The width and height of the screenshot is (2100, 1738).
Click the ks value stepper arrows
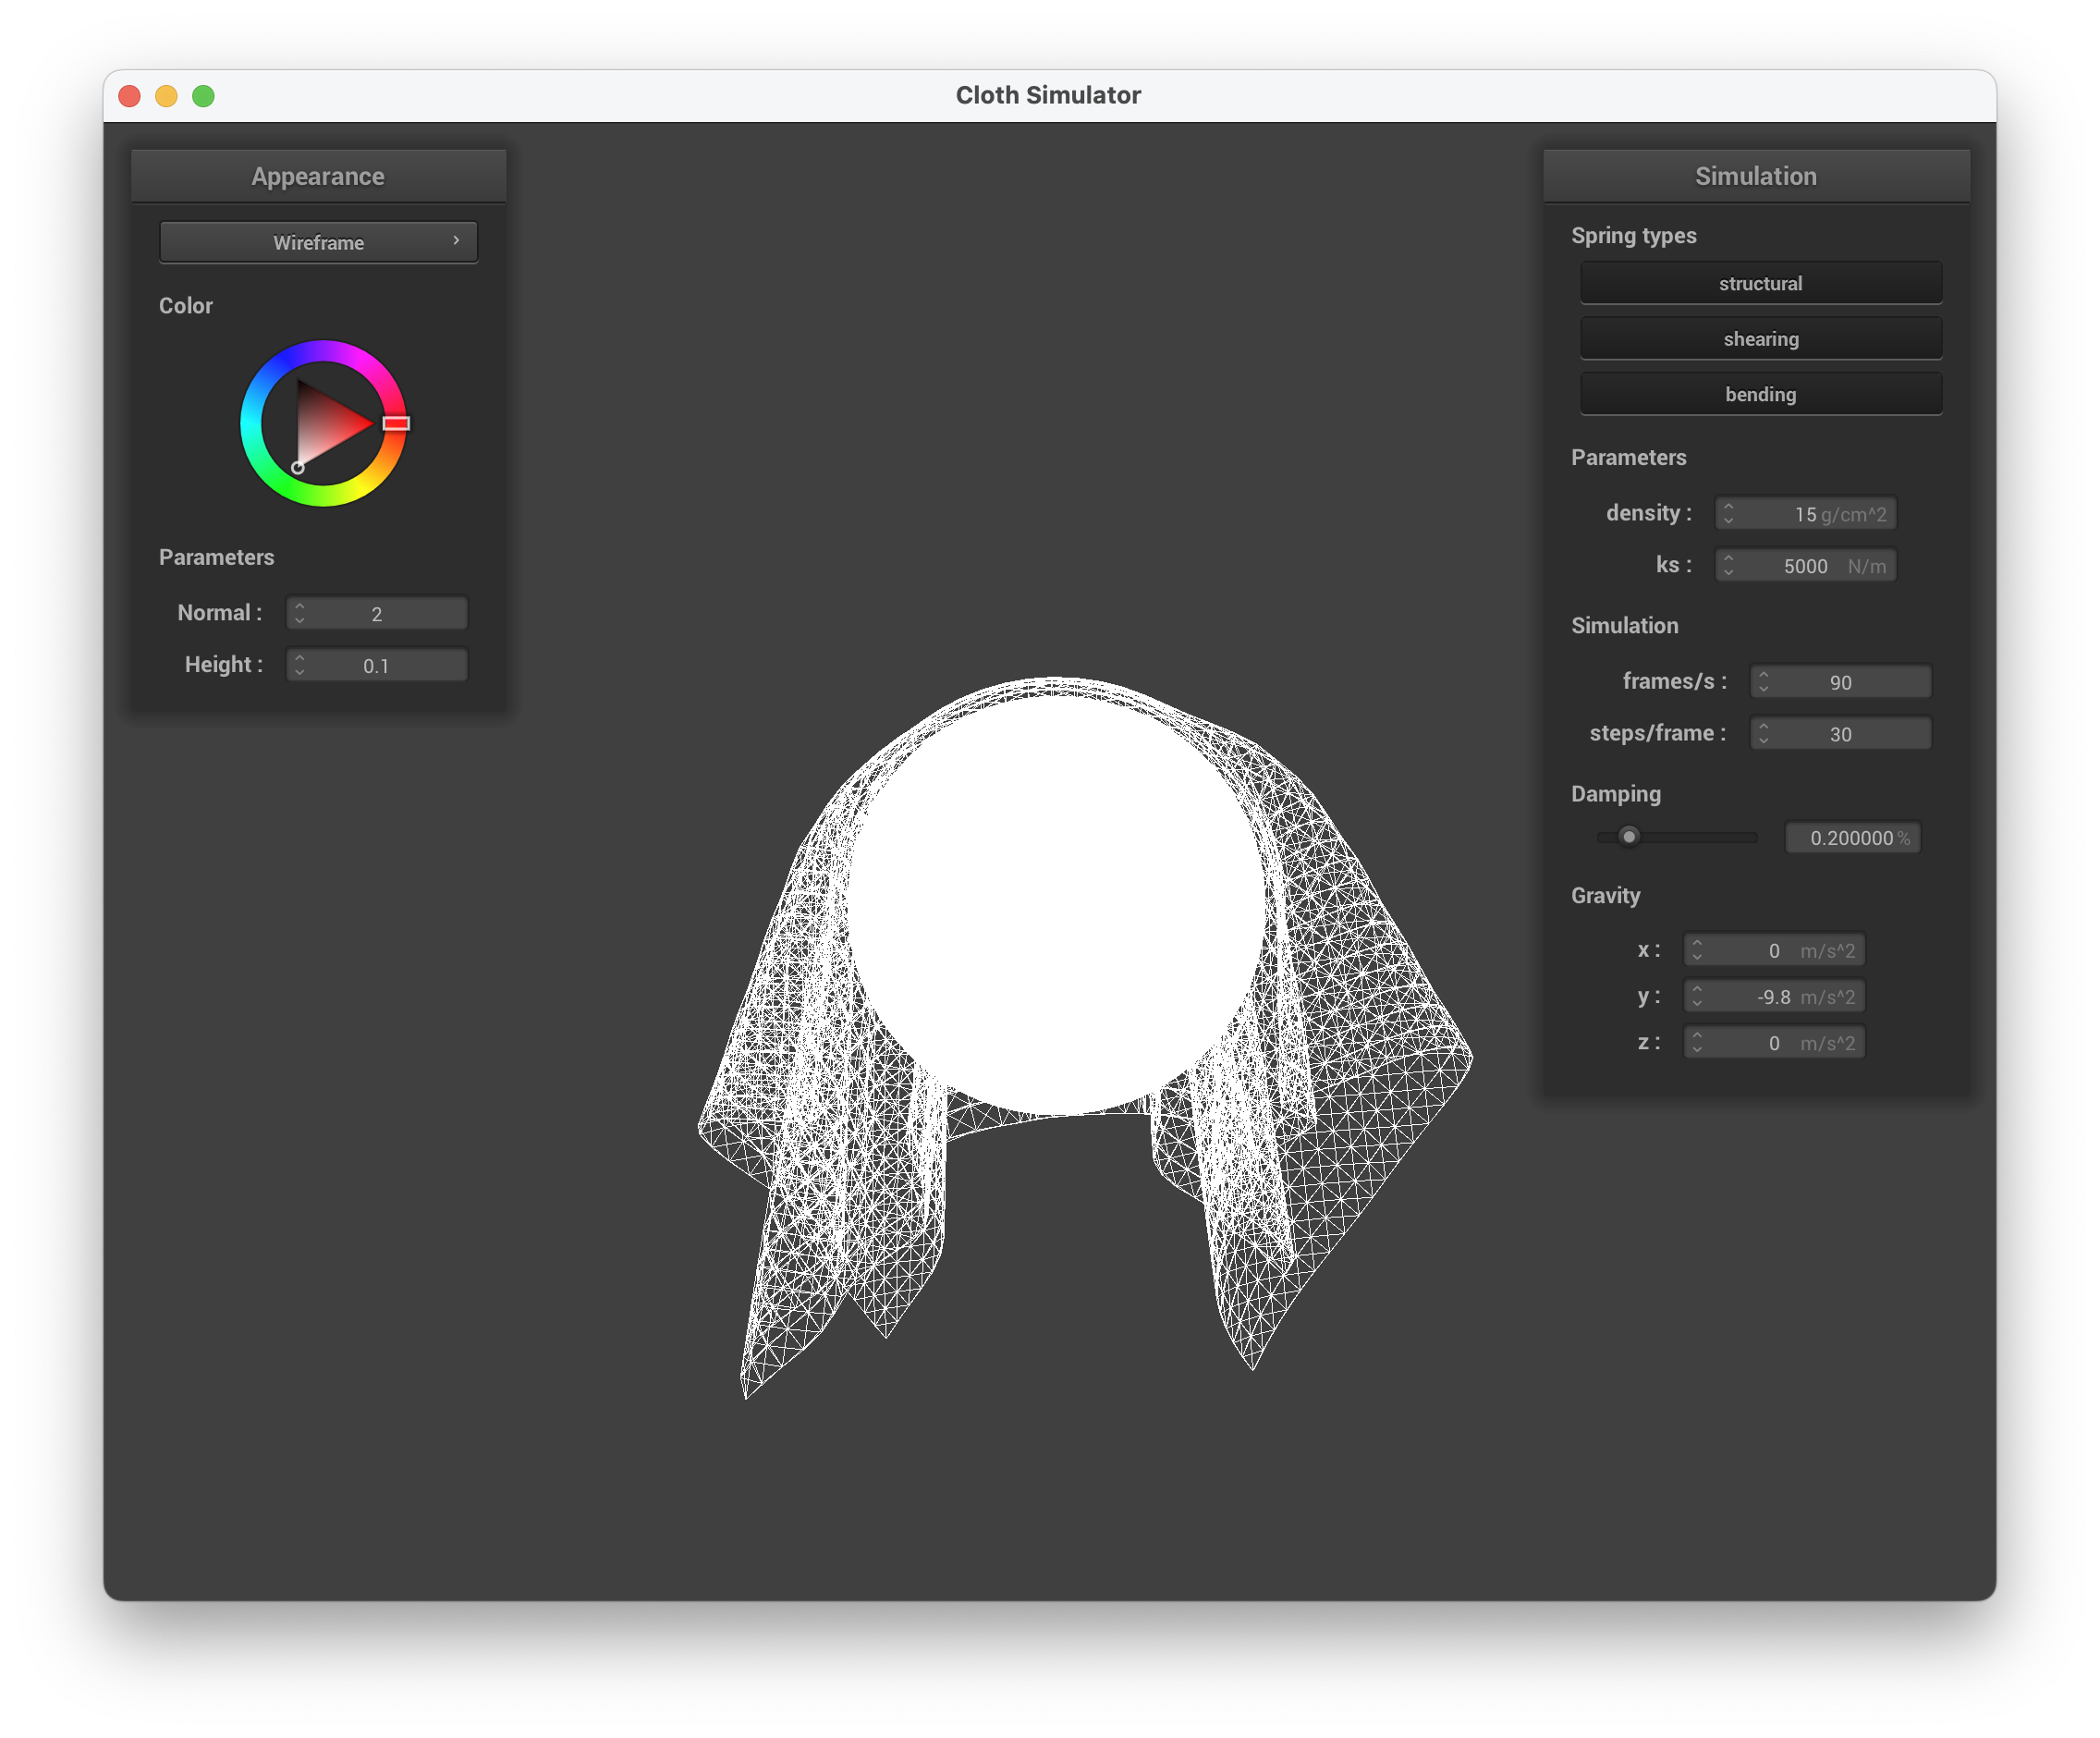pos(1728,565)
